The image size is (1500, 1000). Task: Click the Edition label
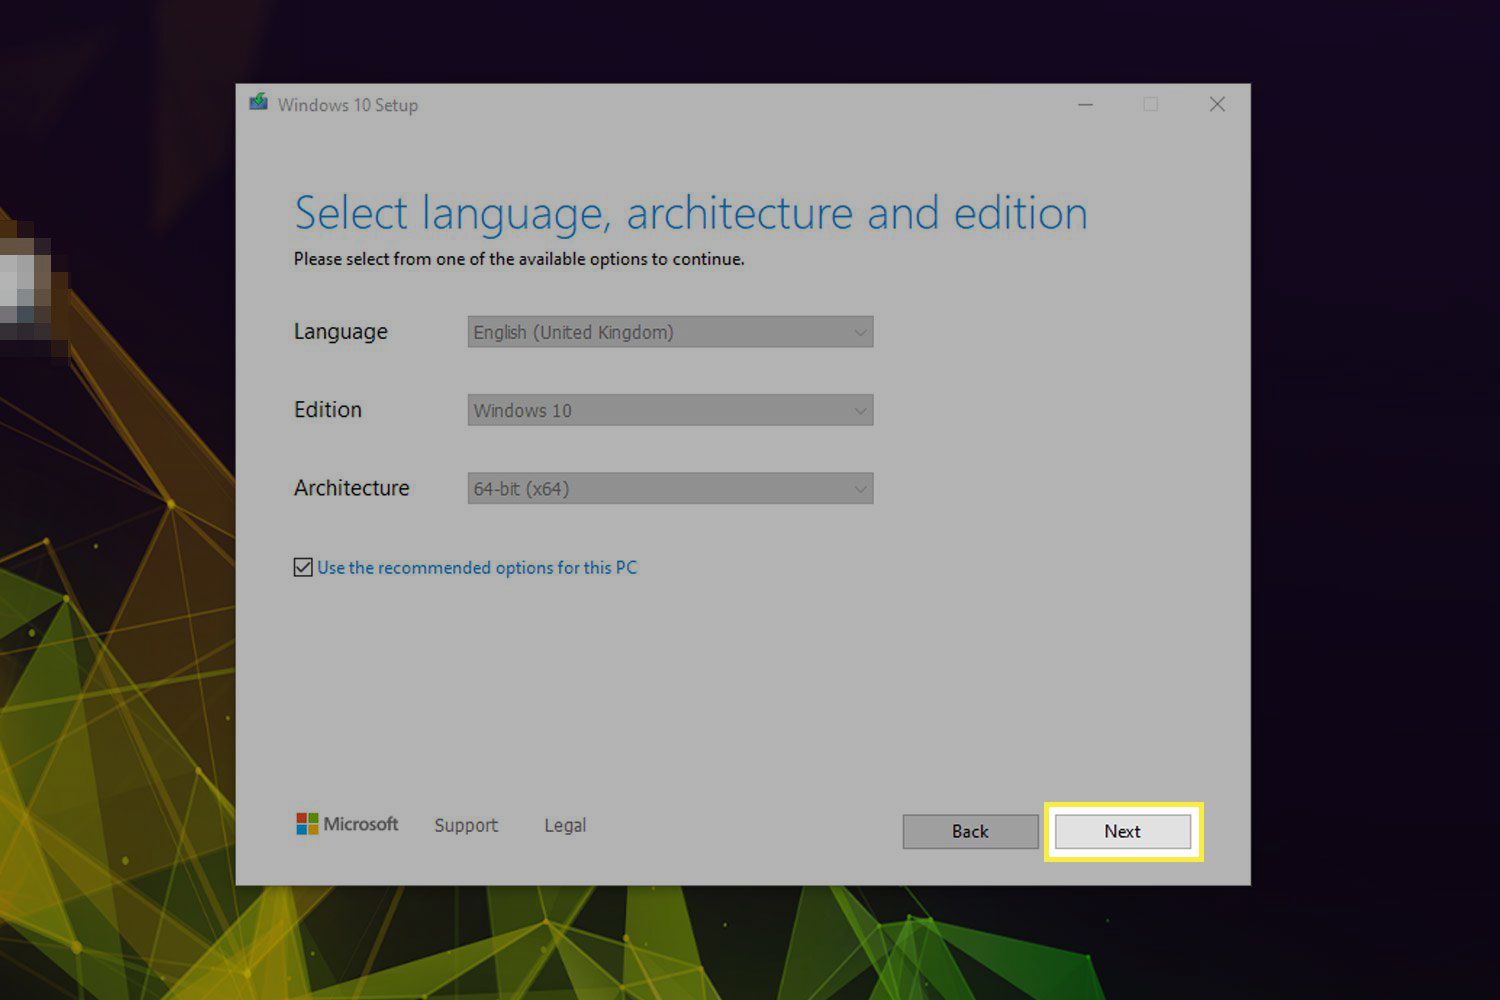[x=328, y=410]
